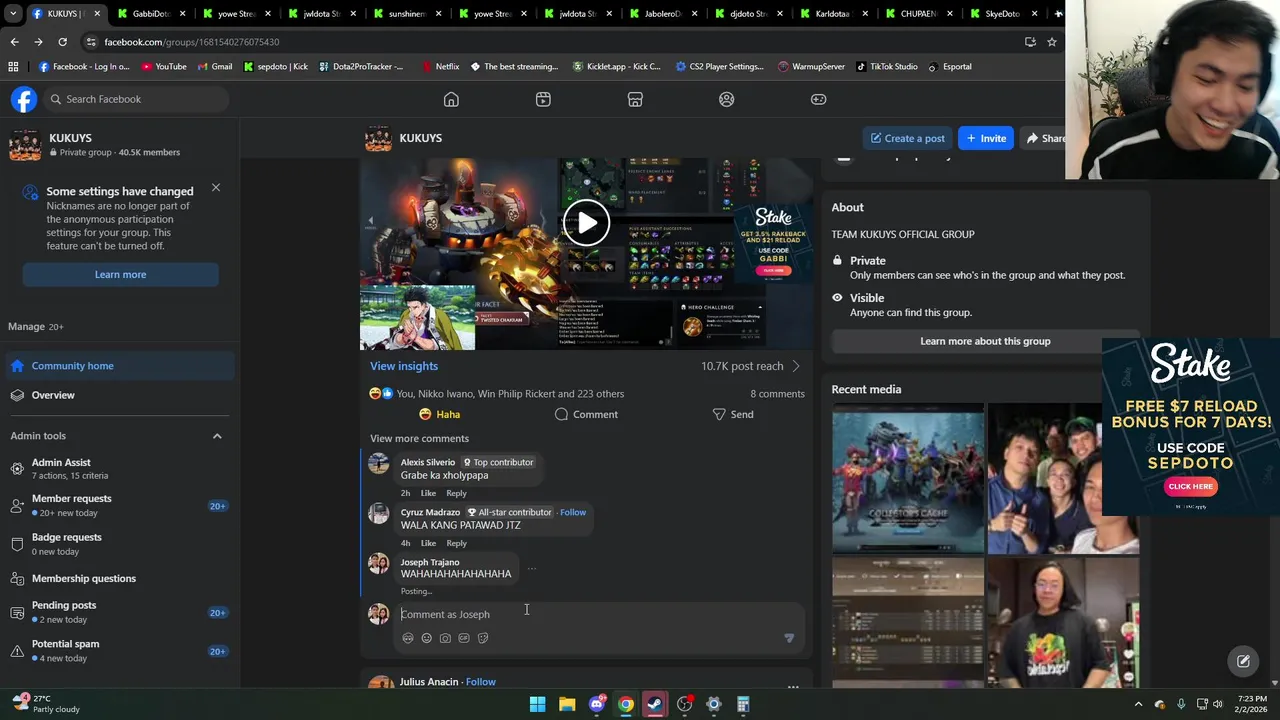The image size is (1280, 720).
Task: Open the Dota2ProTracker bookmark
Action: [x=361, y=67]
